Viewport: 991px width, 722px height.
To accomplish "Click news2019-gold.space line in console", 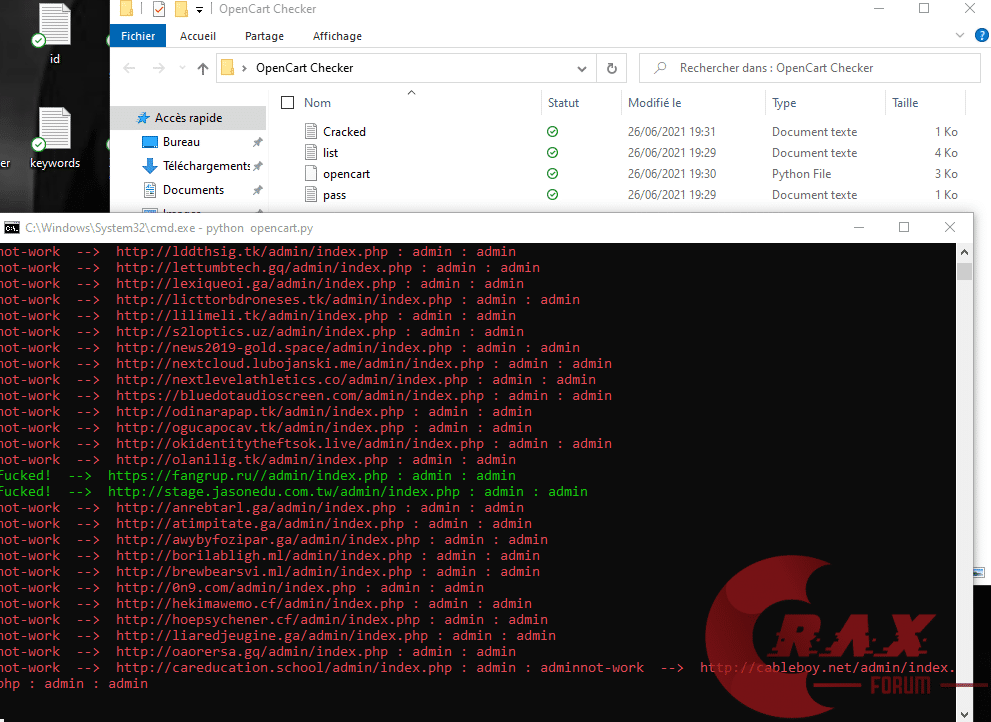I will coord(290,348).
